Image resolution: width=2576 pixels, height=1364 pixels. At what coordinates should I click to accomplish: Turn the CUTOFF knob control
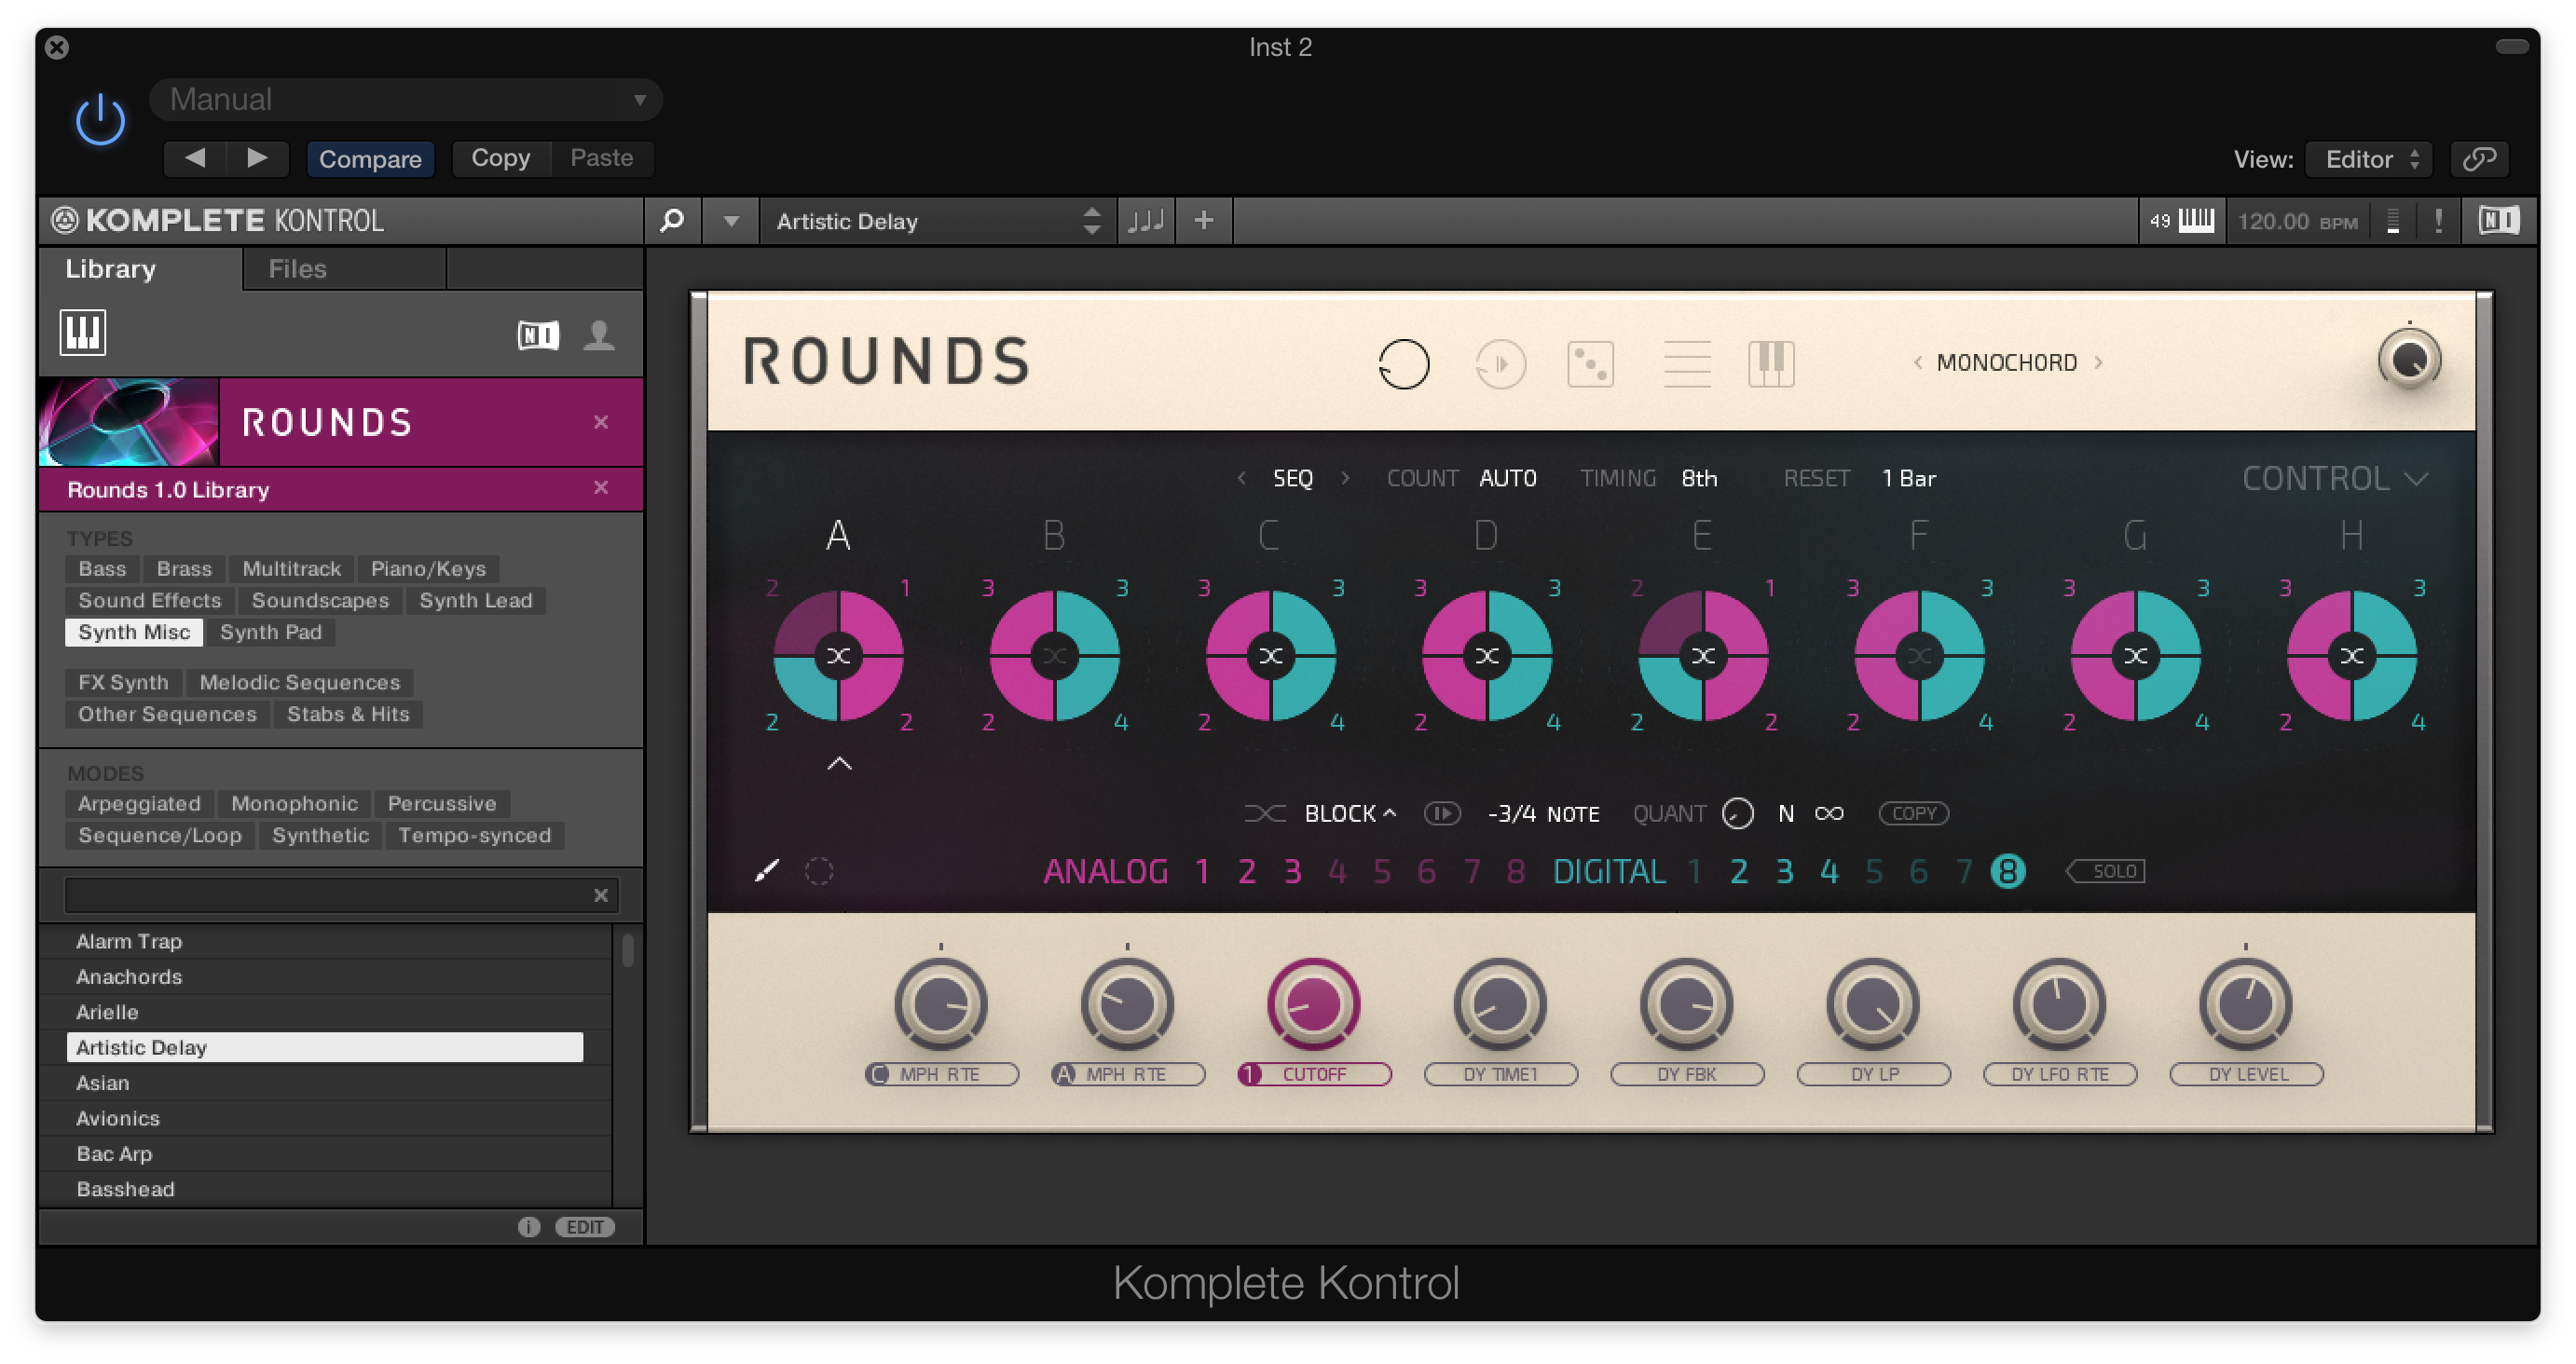pyautogui.click(x=1313, y=1003)
